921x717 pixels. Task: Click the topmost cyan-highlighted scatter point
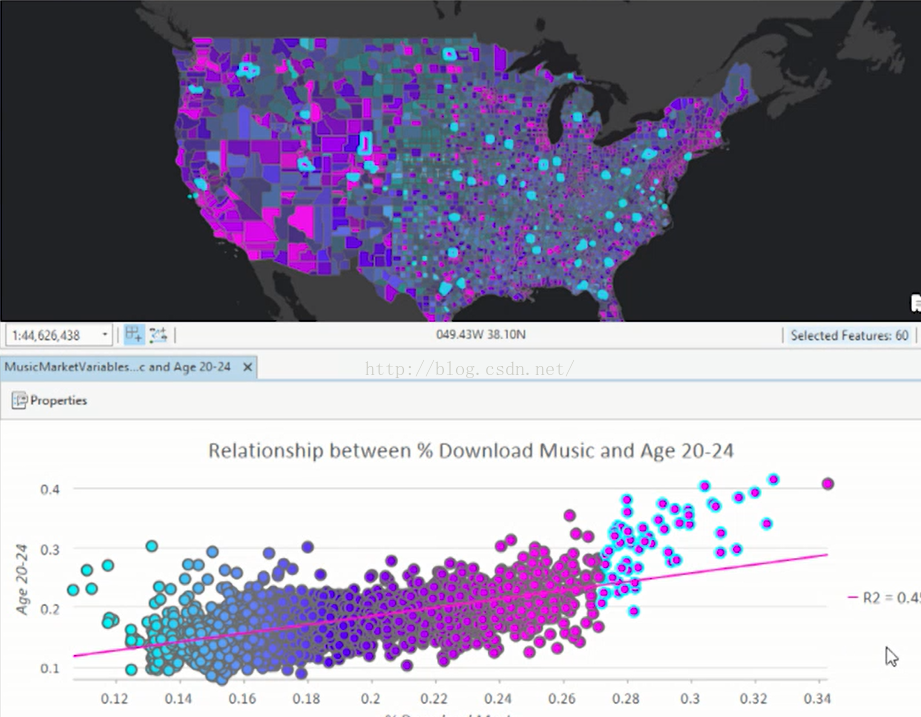coord(772,480)
